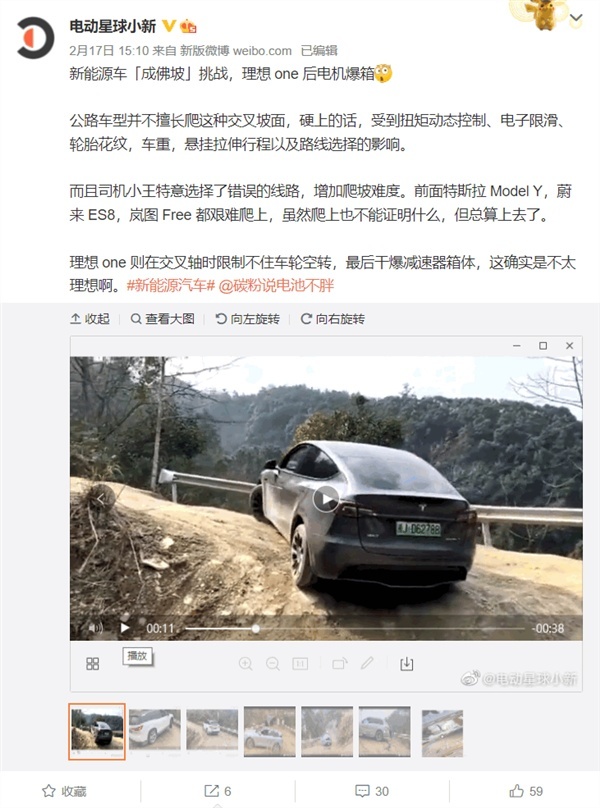The image size is (600, 808).
Task: Click the zoom in magnifier icon
Action: 246,664
